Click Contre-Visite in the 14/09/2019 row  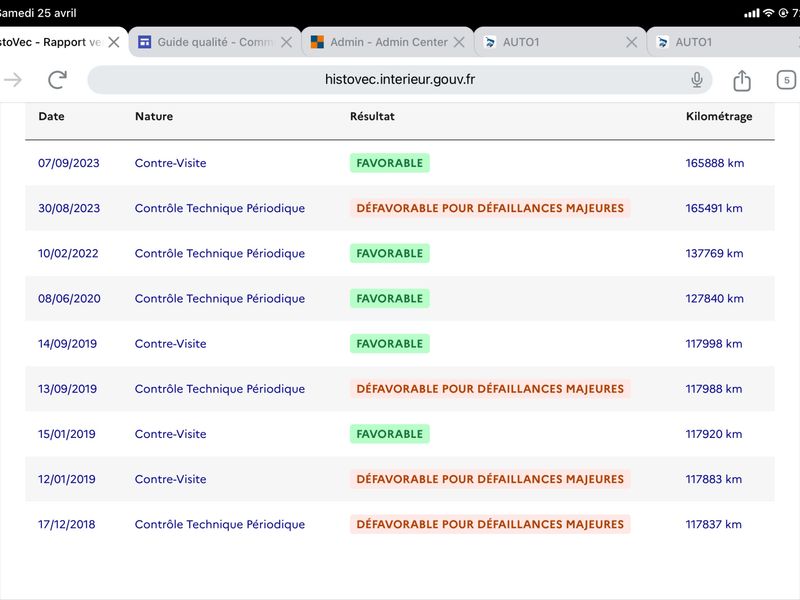pyautogui.click(x=170, y=344)
